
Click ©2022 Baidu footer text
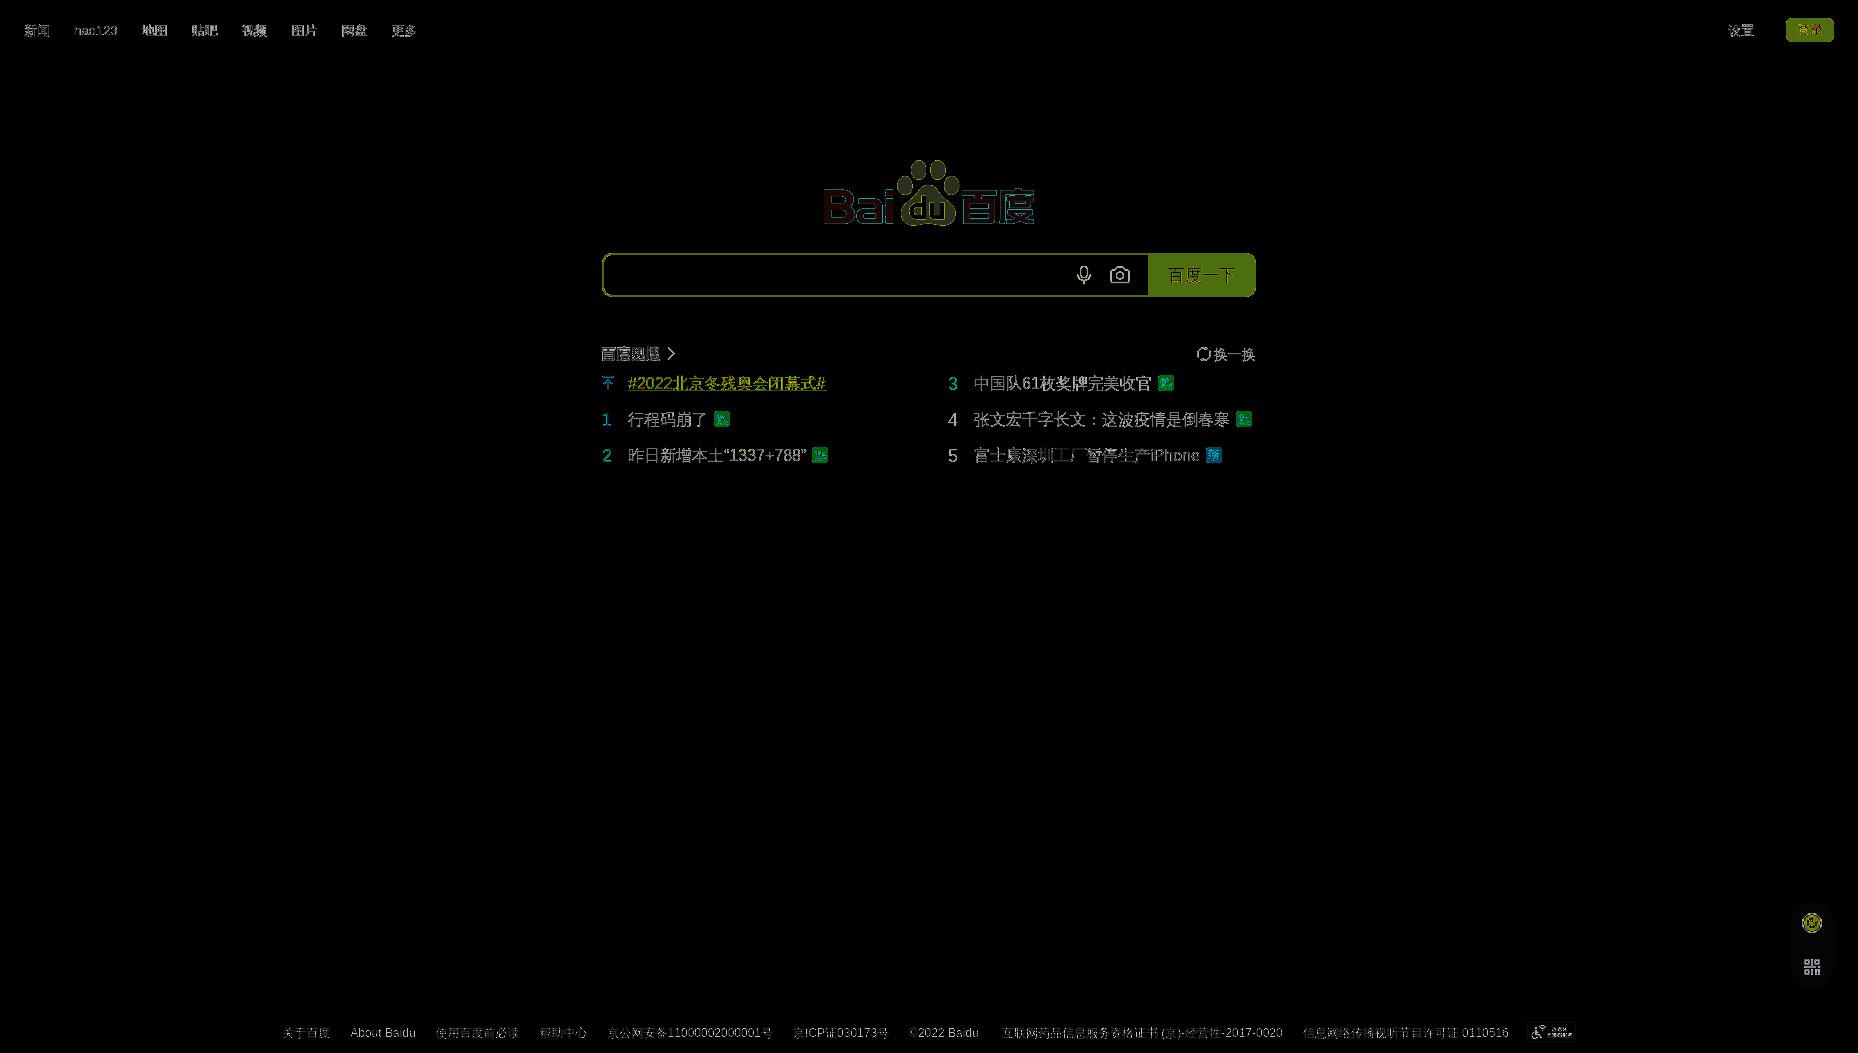pyautogui.click(x=944, y=1032)
